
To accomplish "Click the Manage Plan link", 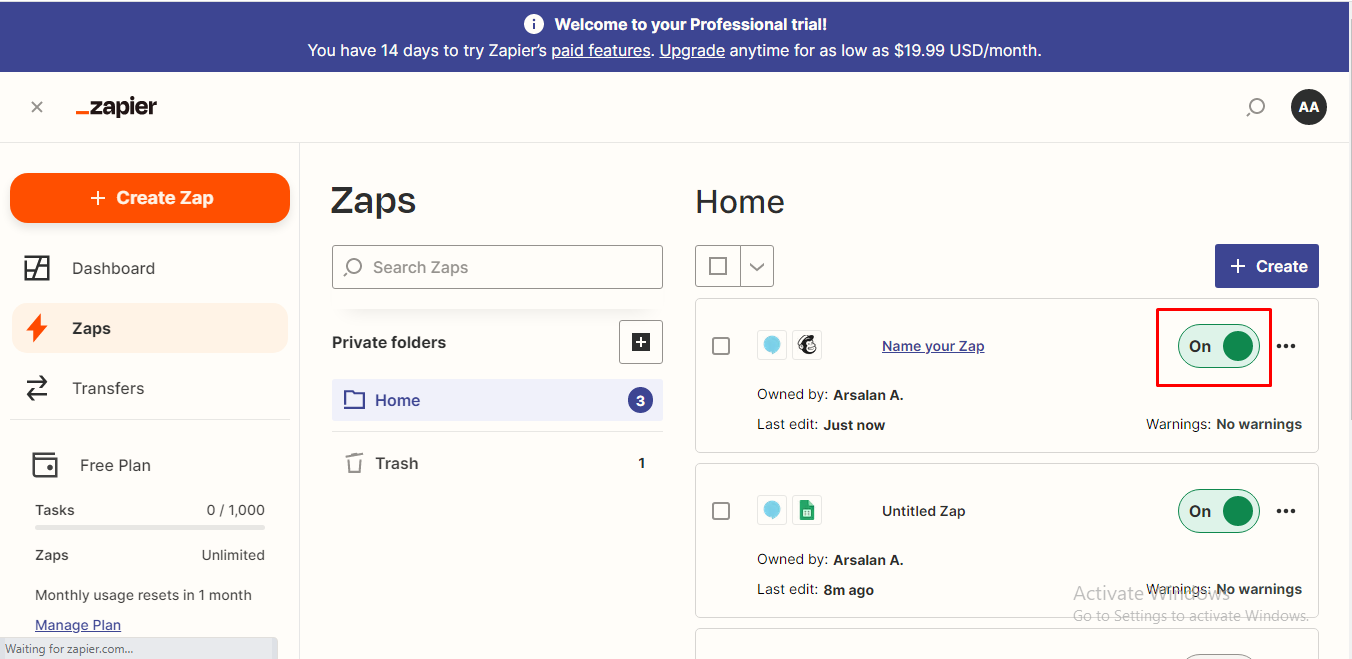I will click(x=78, y=625).
